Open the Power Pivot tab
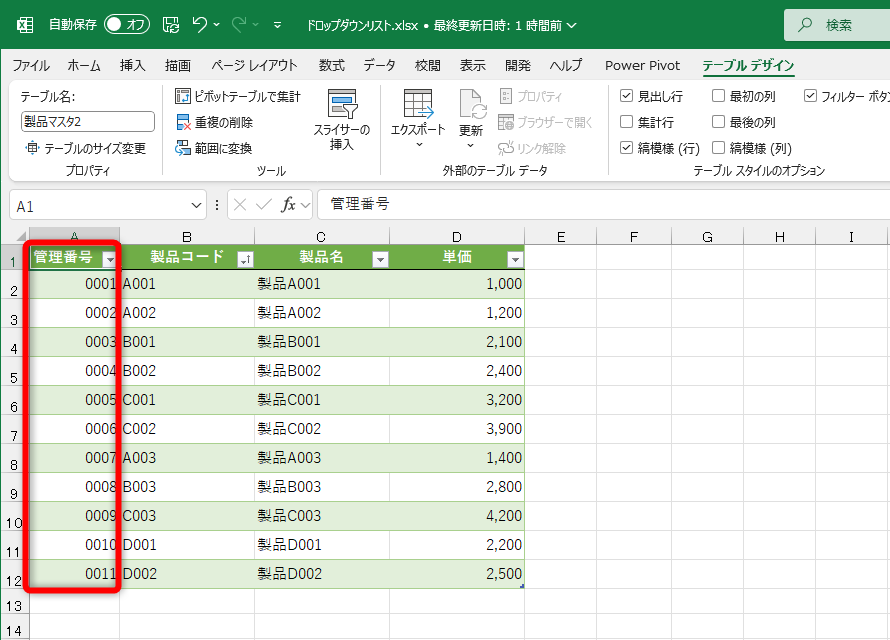890x640 pixels. 642,65
